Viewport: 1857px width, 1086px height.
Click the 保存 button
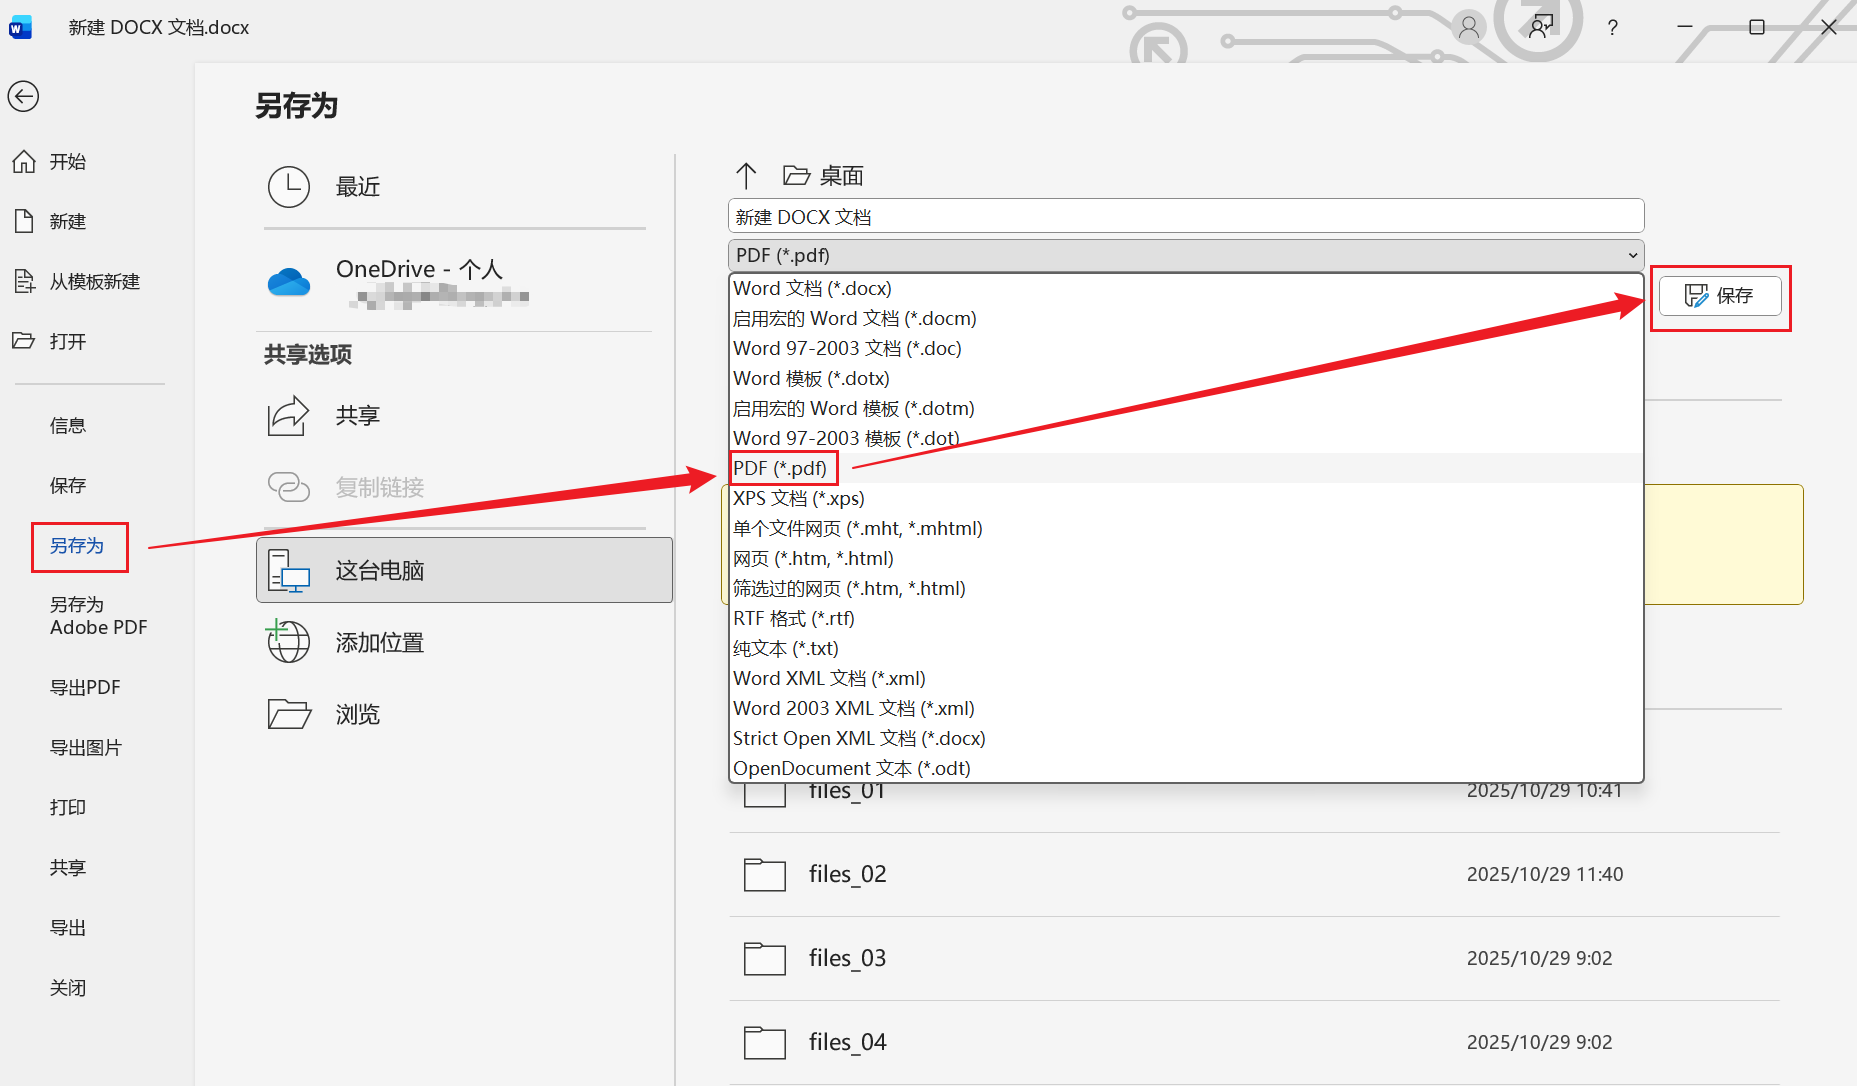(x=1720, y=296)
